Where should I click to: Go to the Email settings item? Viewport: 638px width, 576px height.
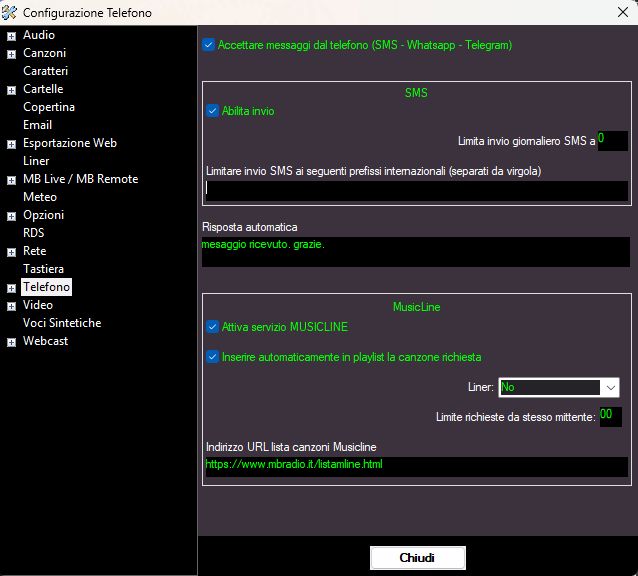(x=38, y=125)
